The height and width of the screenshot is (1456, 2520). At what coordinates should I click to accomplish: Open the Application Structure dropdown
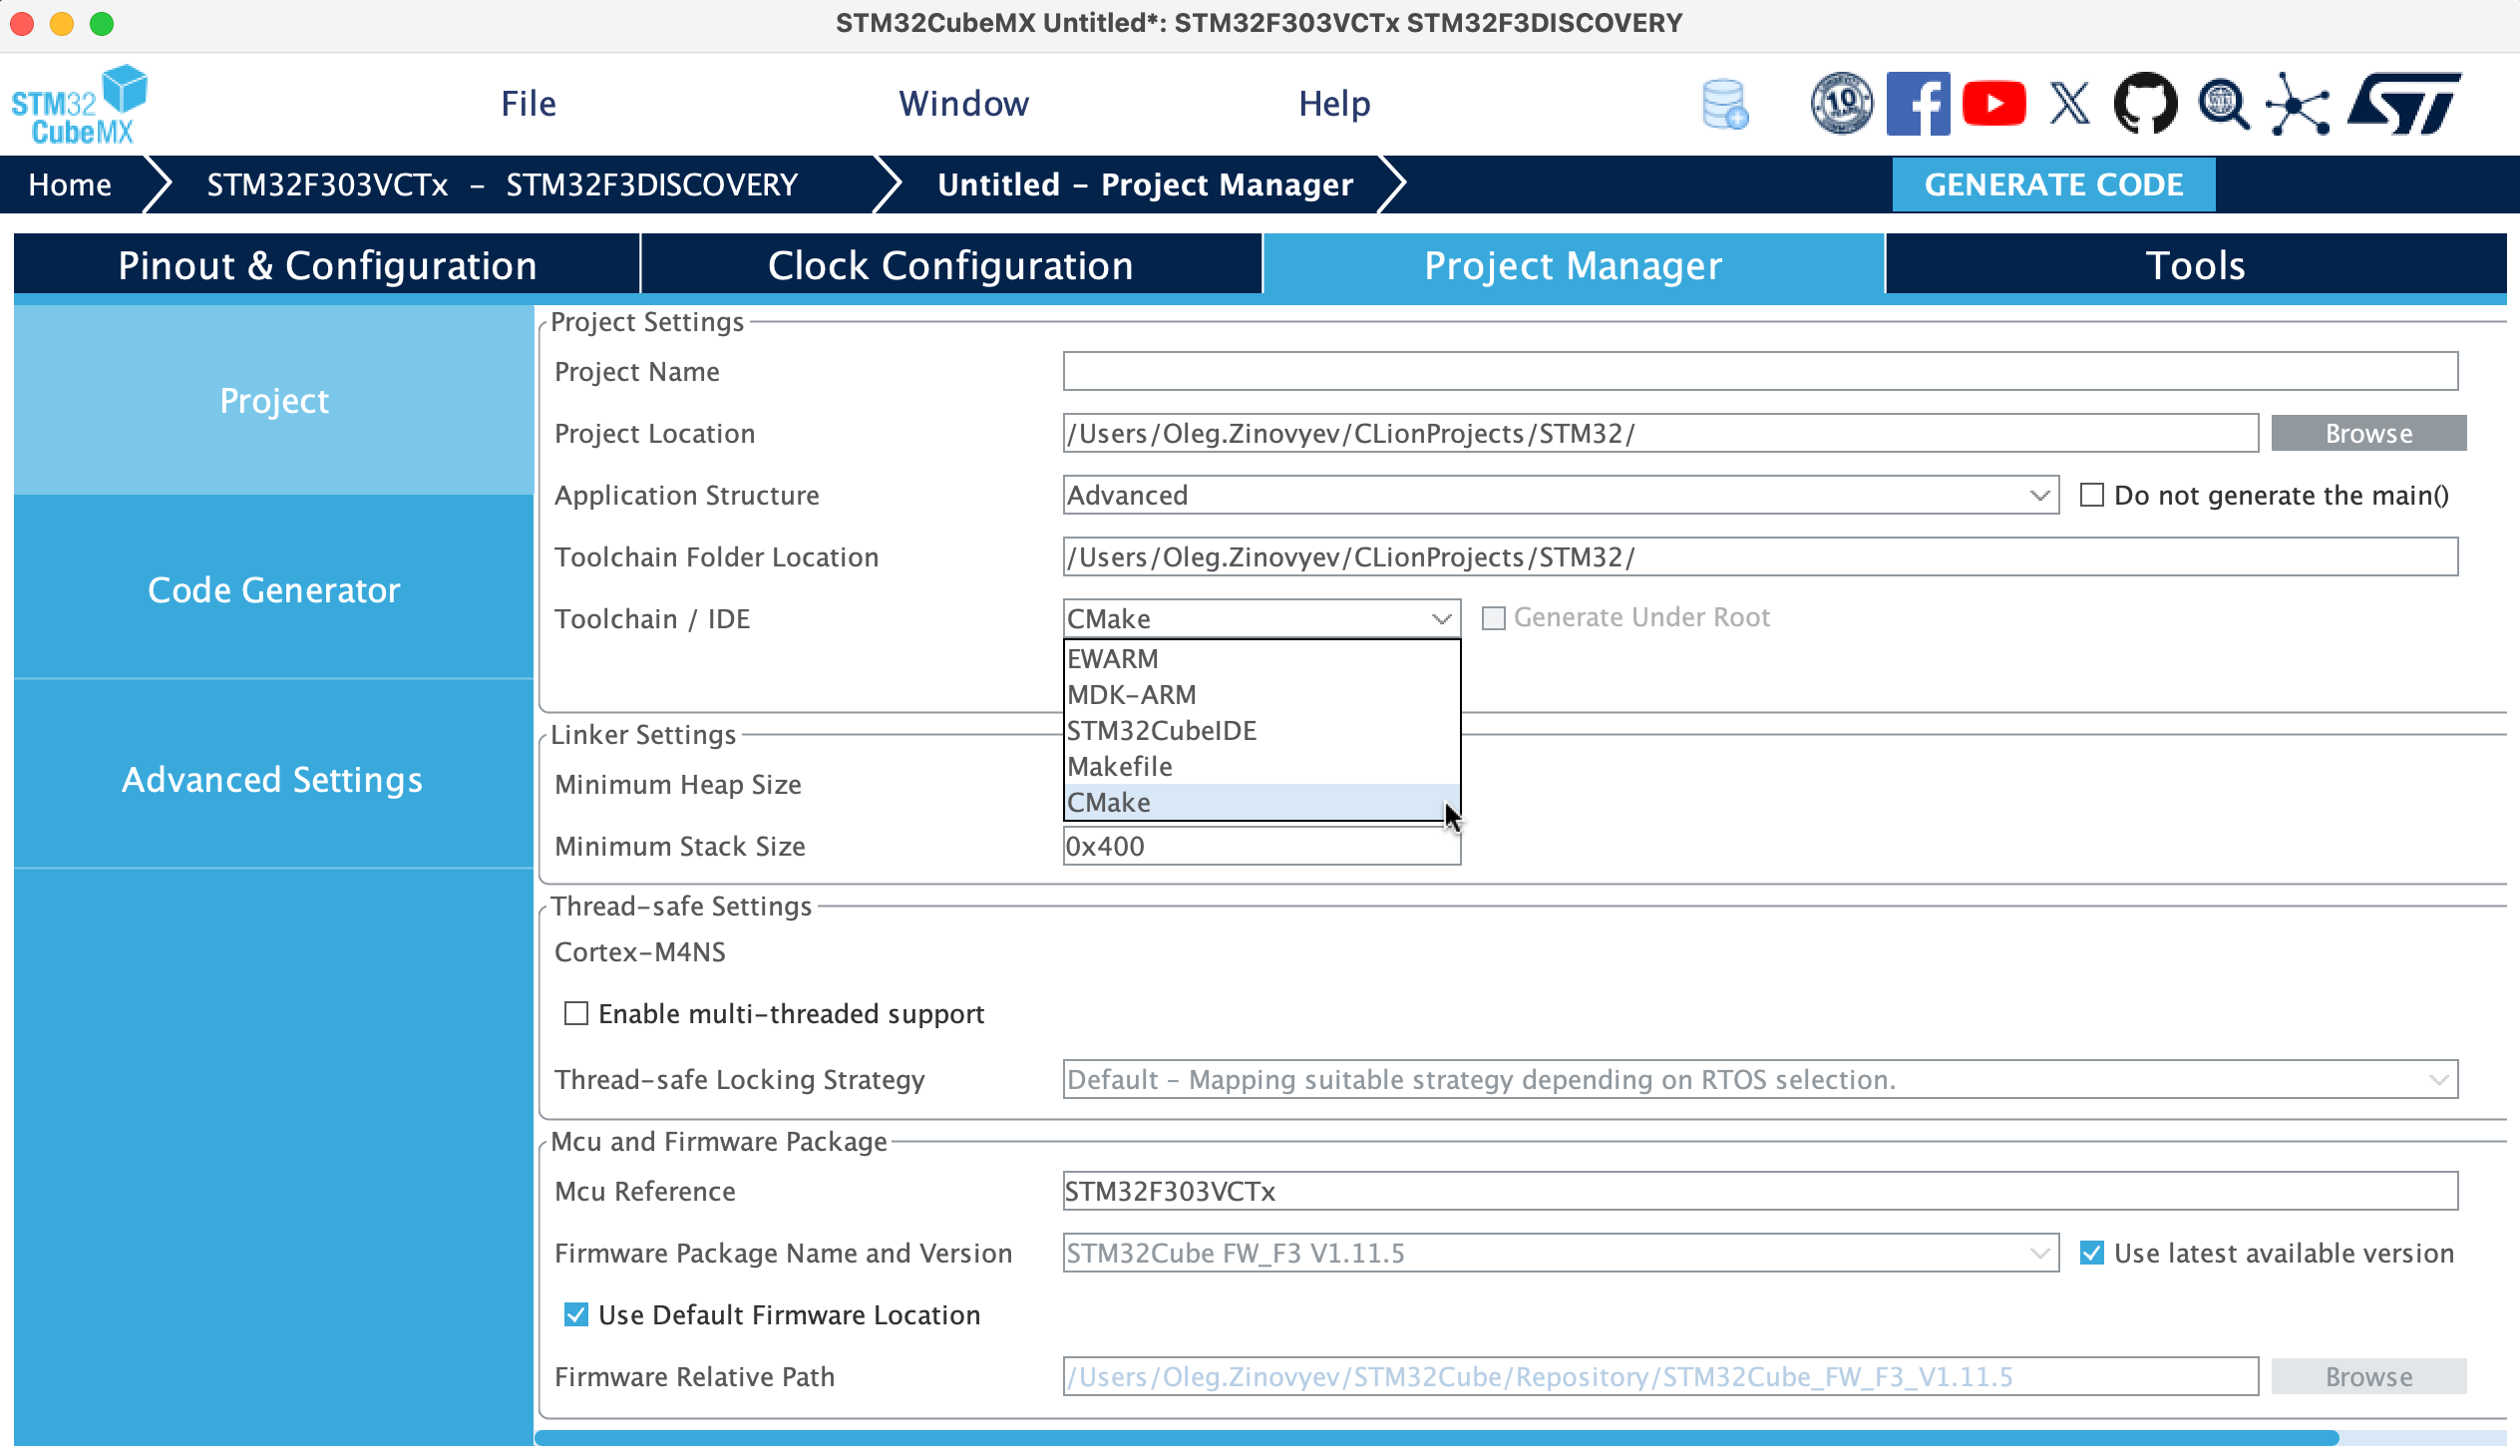[x=2038, y=495]
